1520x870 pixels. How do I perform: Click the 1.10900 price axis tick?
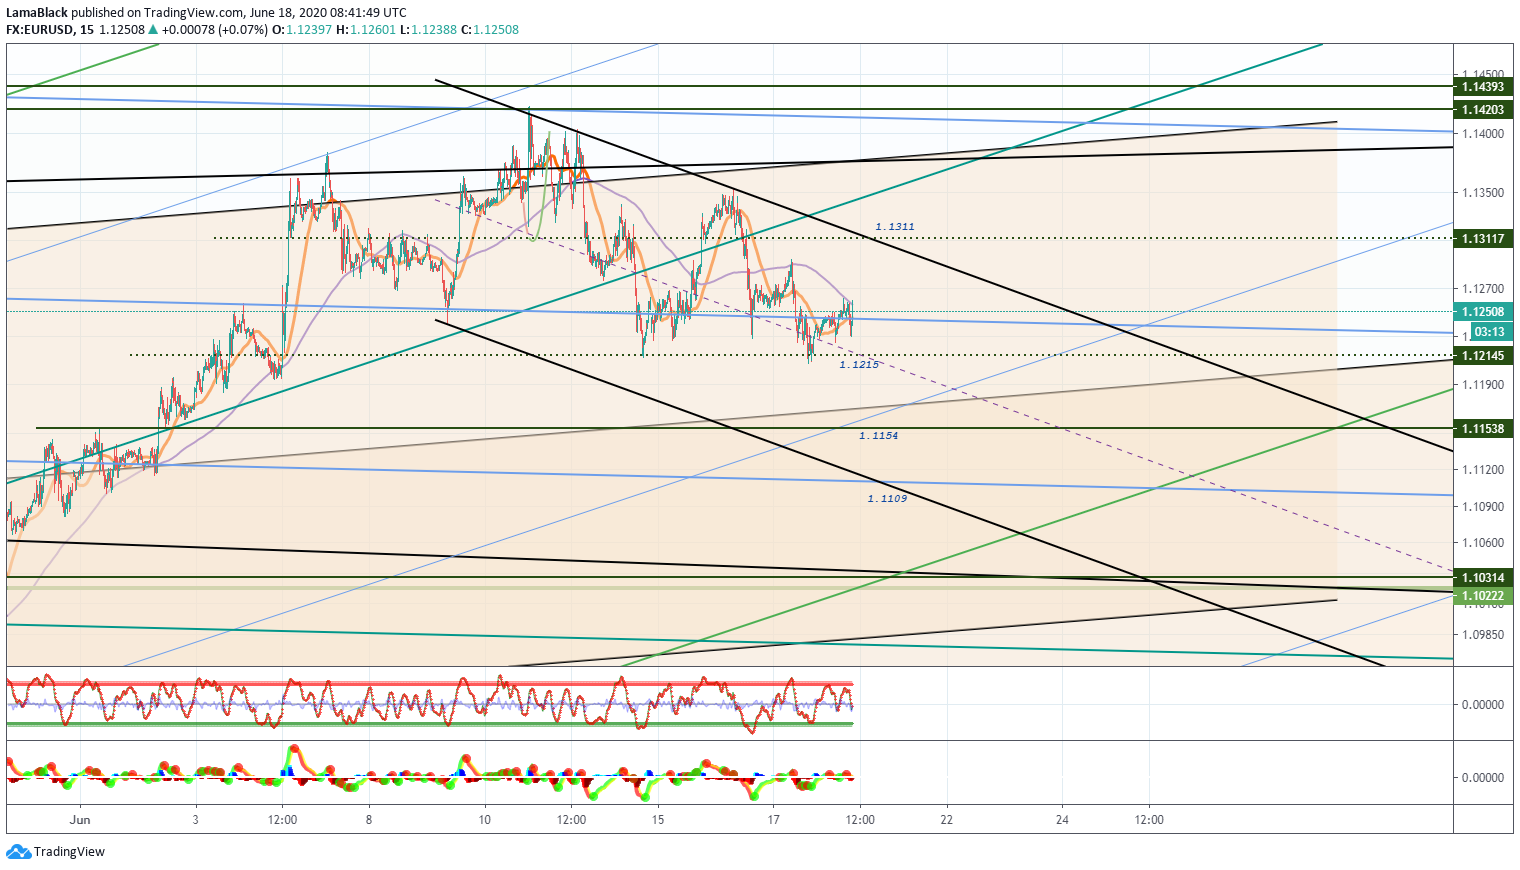[x=1483, y=507]
